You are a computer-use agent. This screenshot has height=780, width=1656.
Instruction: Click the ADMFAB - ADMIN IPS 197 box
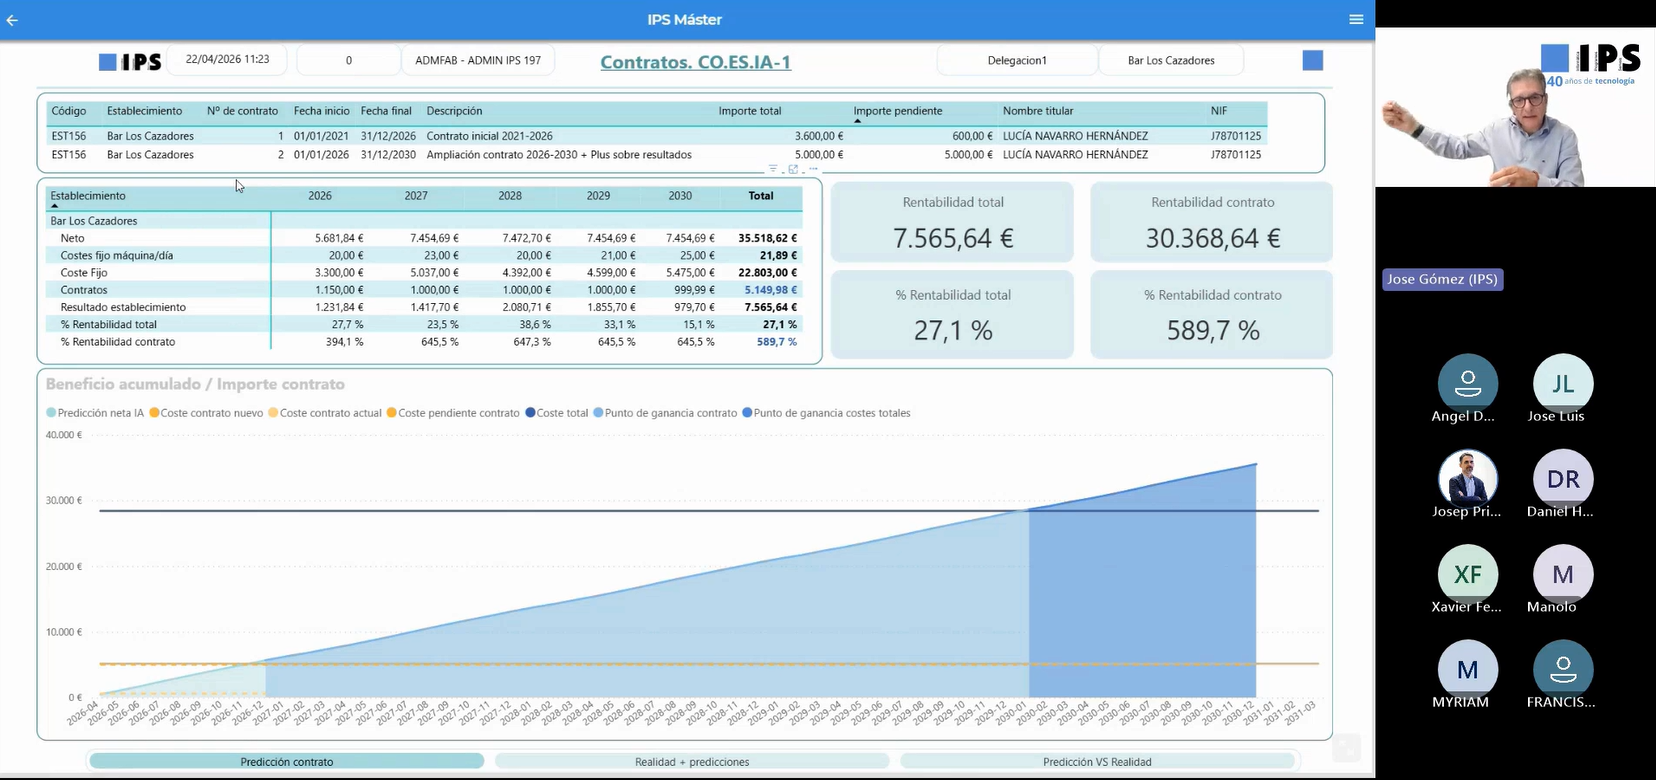coord(478,60)
